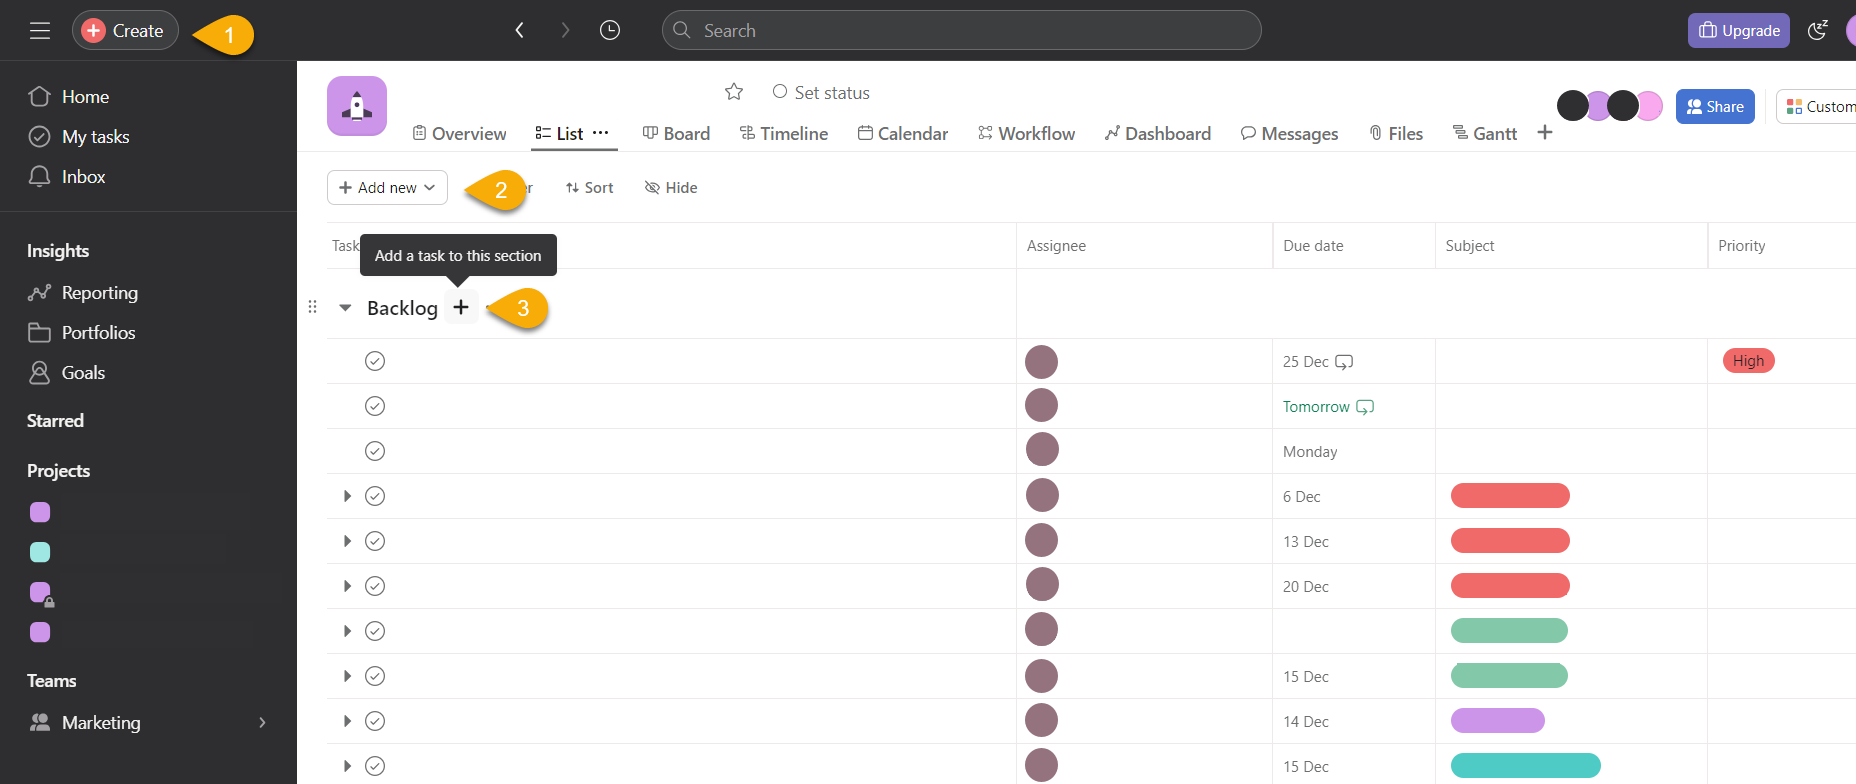Click the High priority red tag
The image size is (1856, 784).
coord(1748,361)
